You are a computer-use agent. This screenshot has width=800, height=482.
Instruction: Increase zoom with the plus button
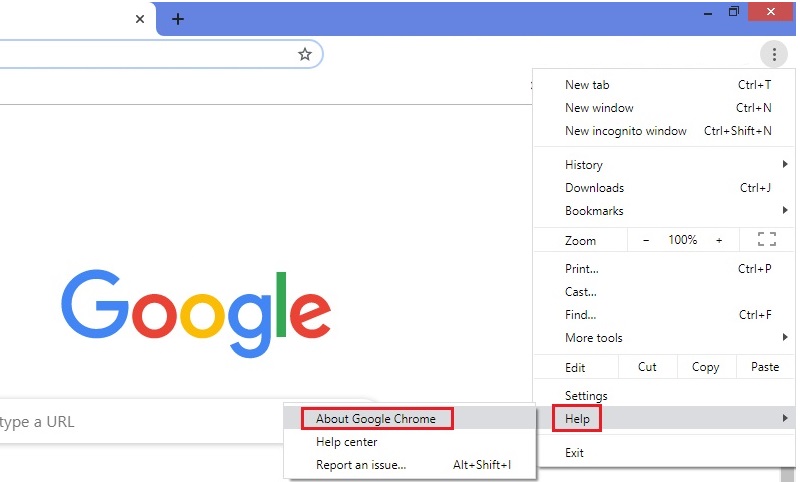(718, 240)
